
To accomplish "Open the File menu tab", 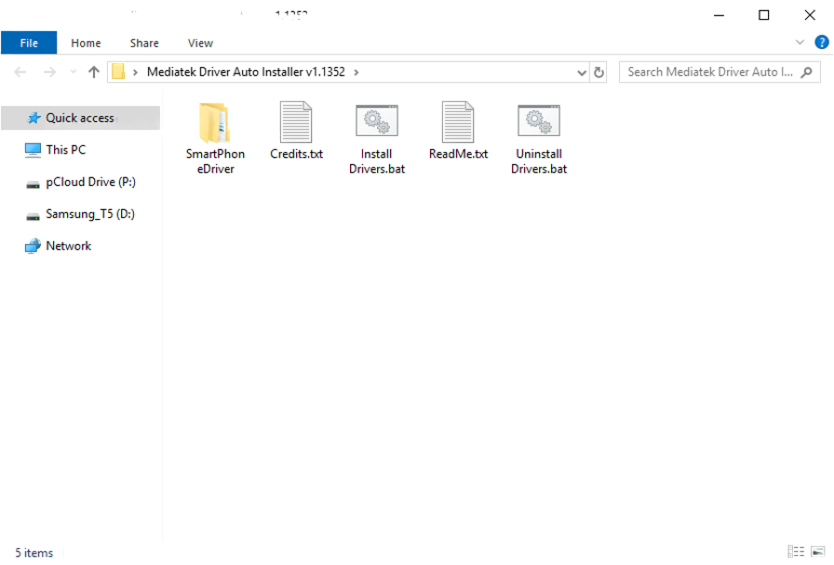I will coord(29,43).
